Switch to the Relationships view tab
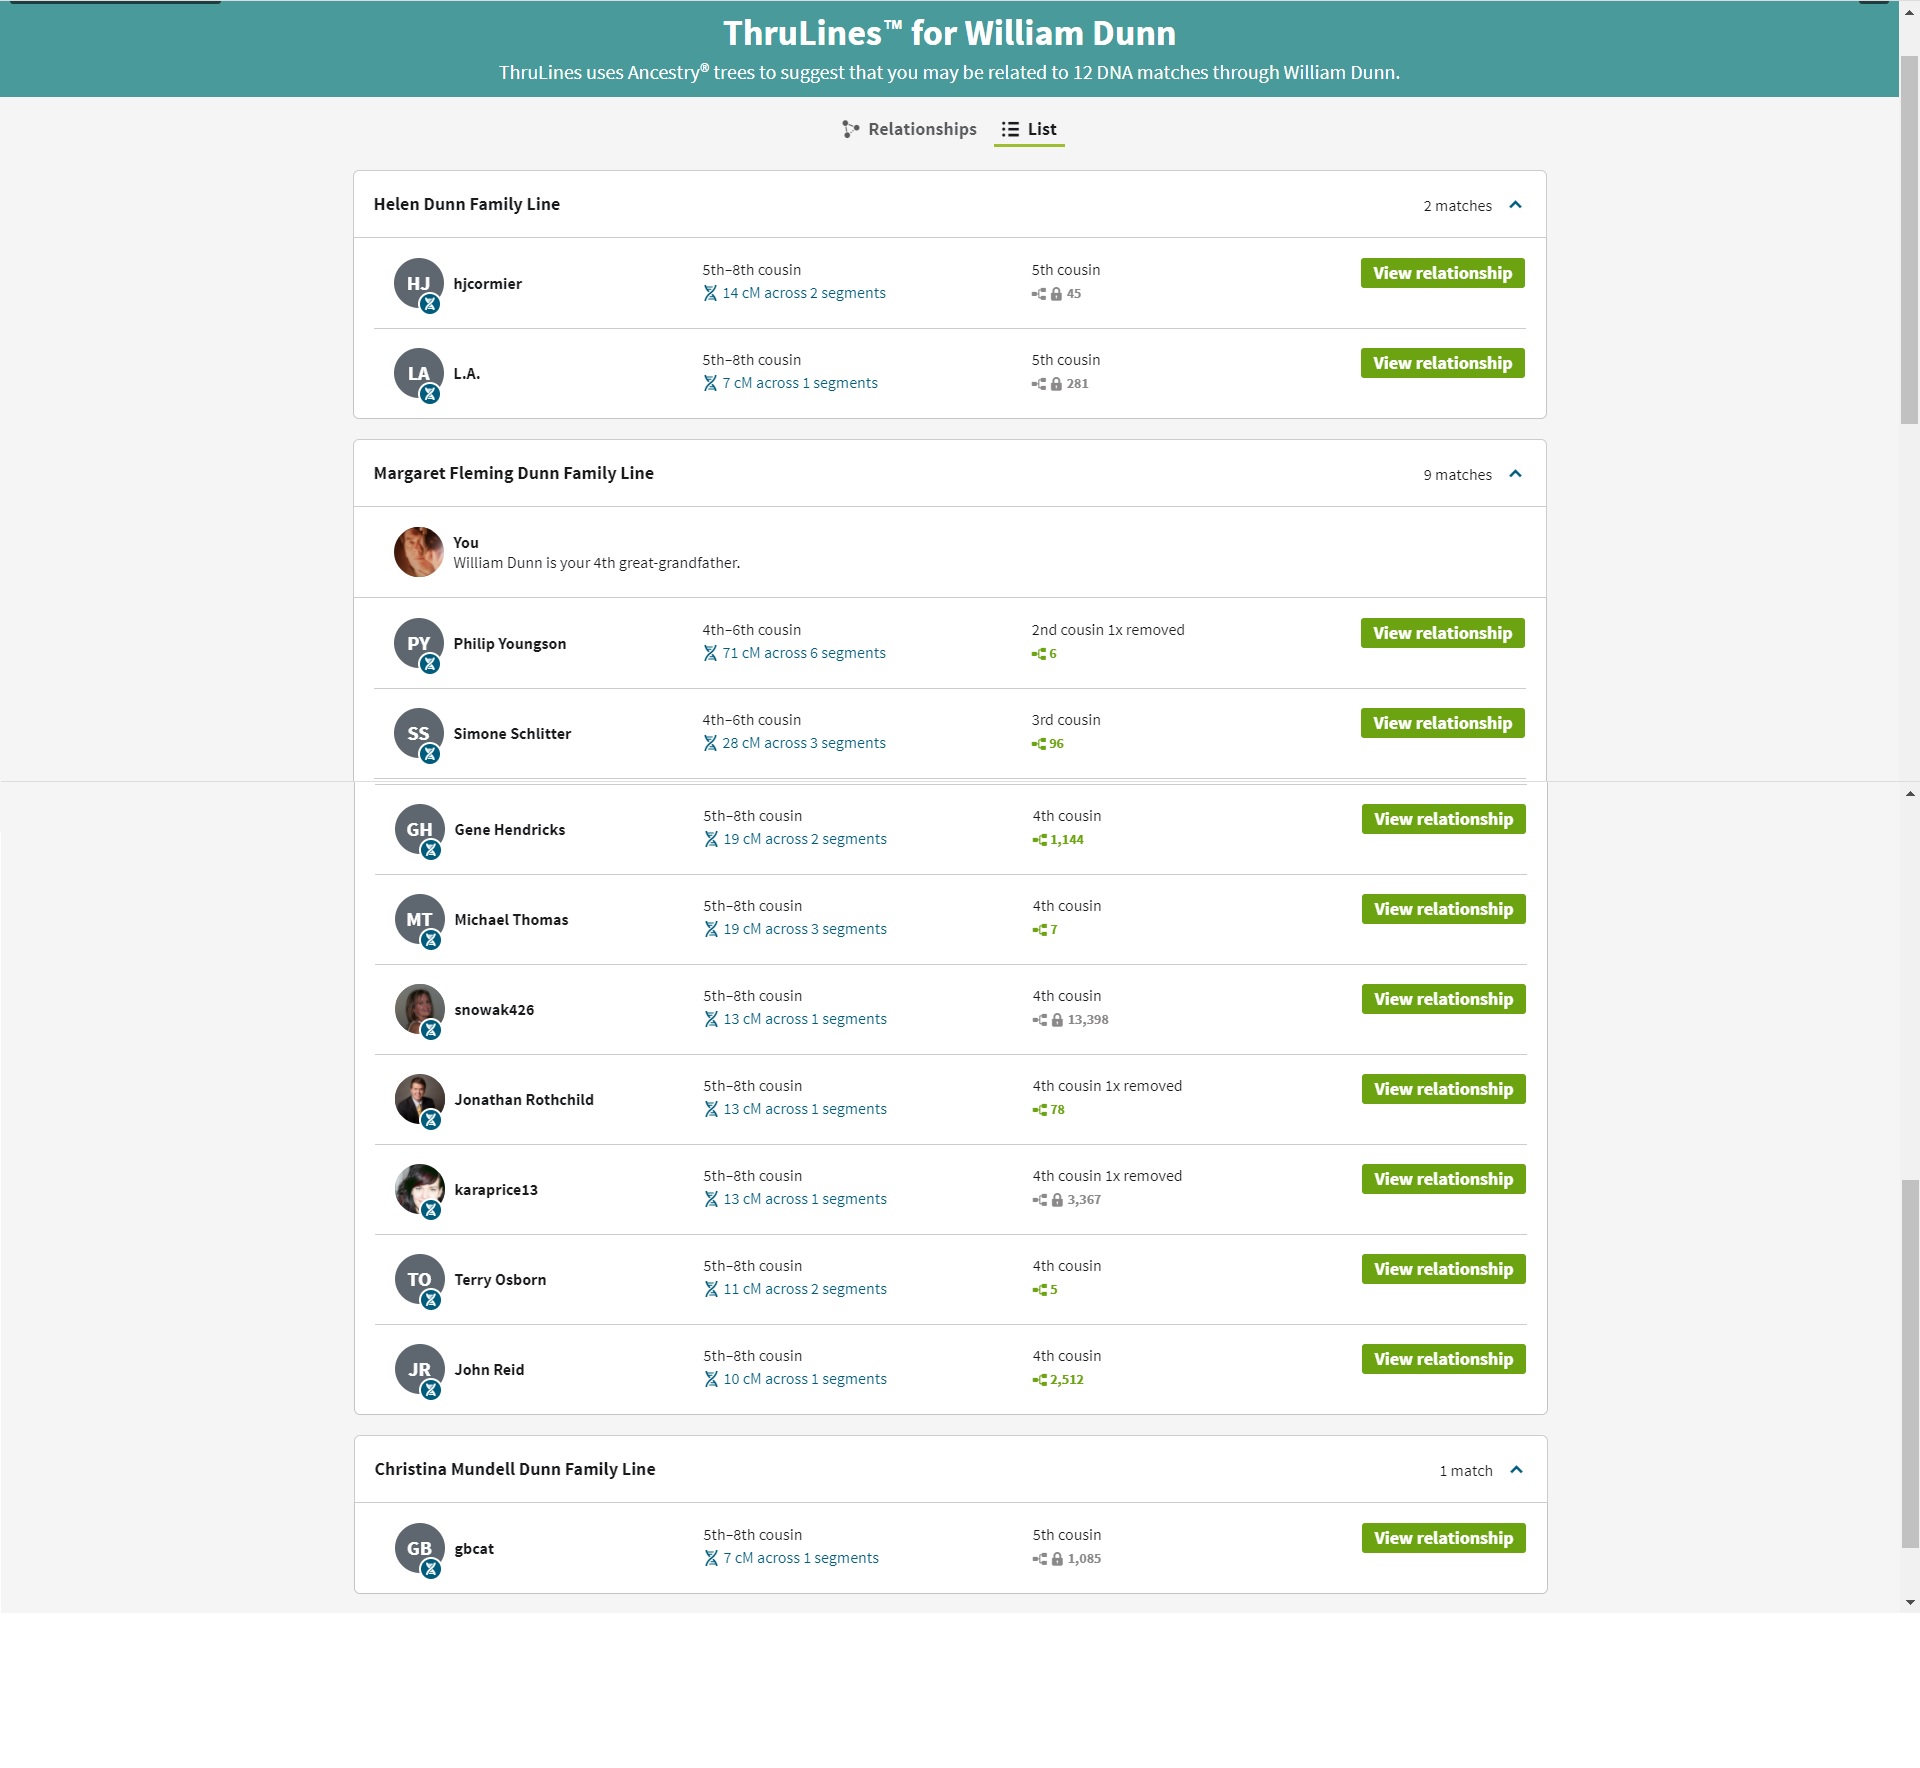1920x1768 pixels. coord(909,129)
